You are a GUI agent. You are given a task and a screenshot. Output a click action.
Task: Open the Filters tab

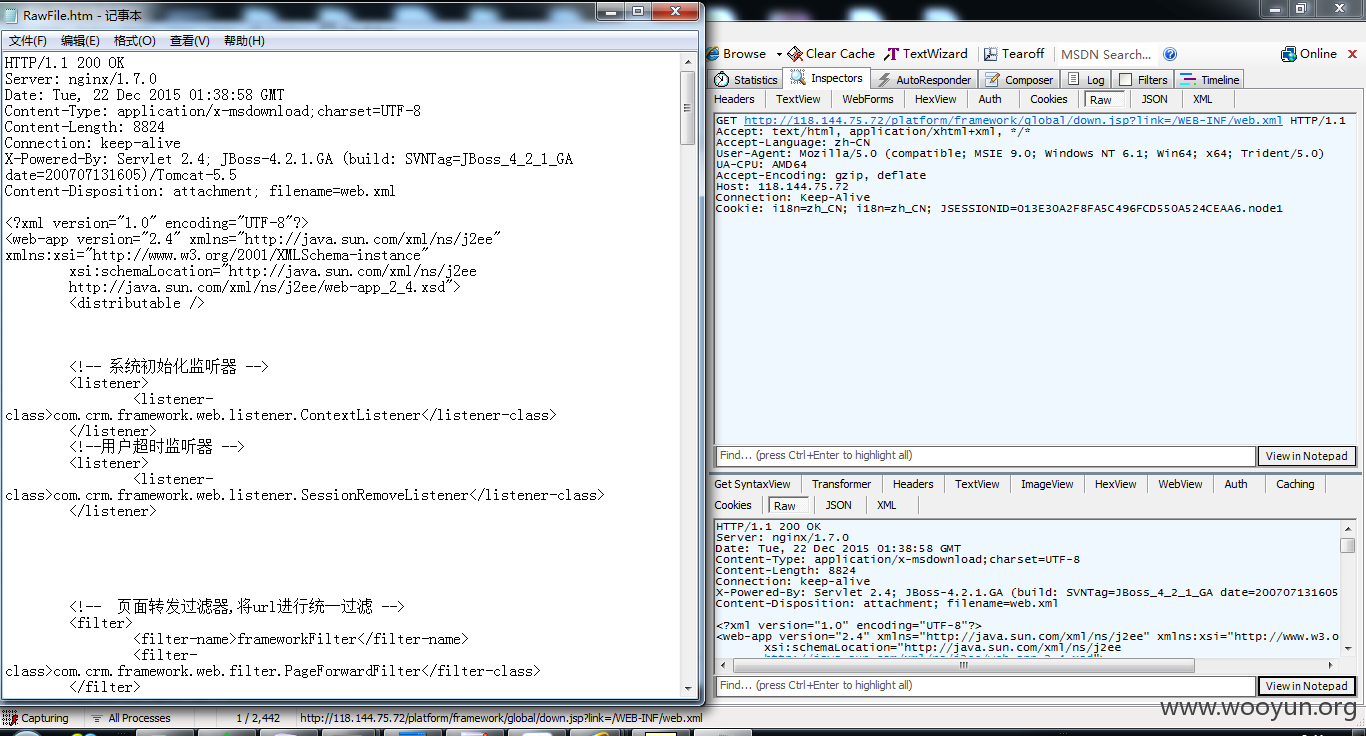1143,80
